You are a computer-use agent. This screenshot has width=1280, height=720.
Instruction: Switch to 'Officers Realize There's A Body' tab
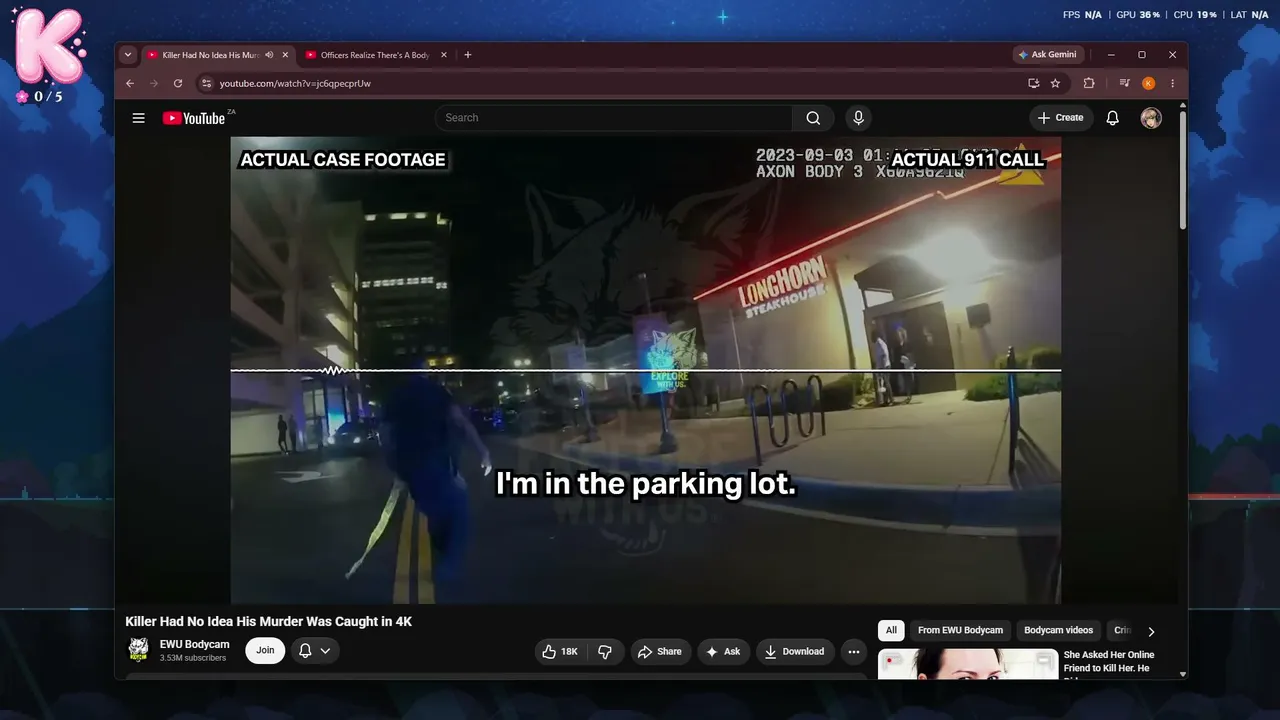[x=375, y=55]
